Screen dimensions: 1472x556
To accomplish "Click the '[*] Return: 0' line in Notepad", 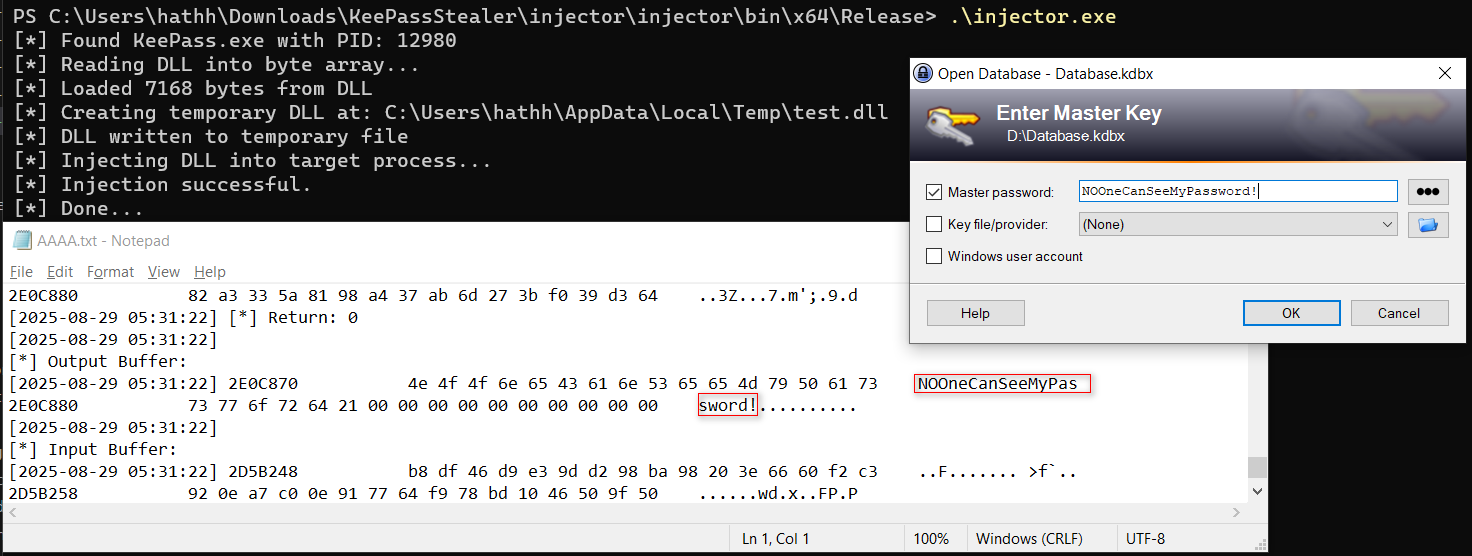I will coord(293,318).
